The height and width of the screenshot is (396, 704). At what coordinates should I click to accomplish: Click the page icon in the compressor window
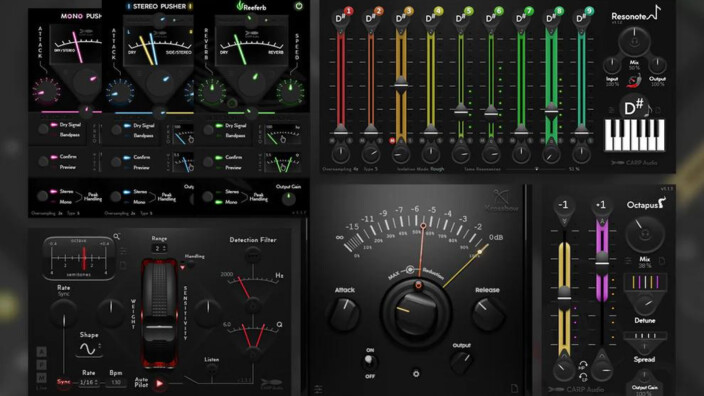(515, 388)
